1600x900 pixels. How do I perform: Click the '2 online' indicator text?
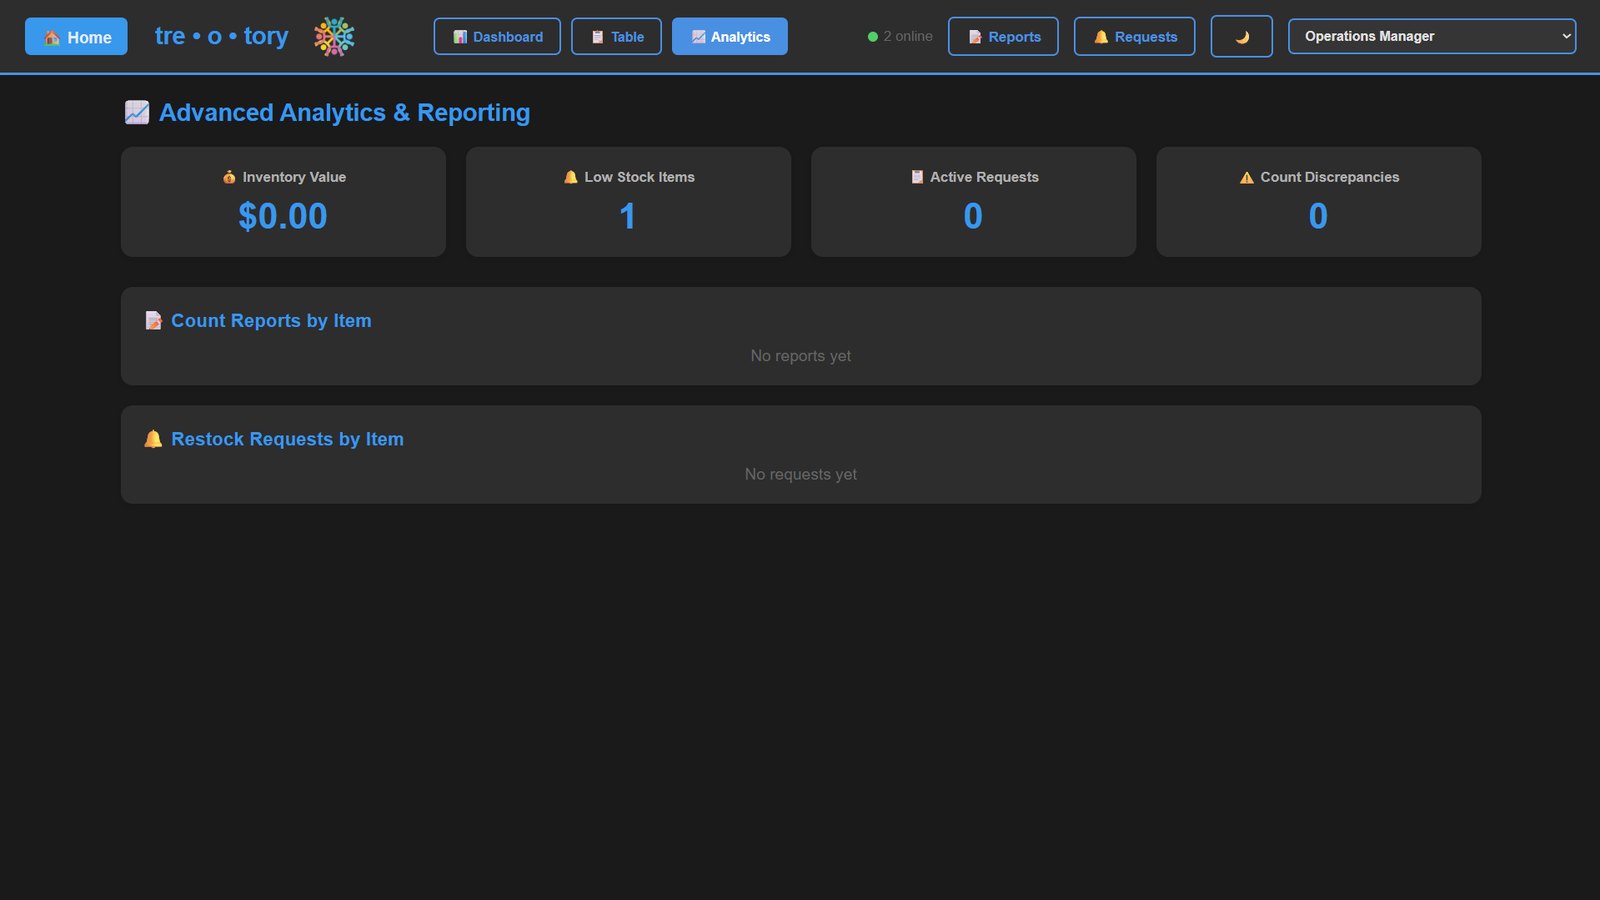(x=908, y=36)
